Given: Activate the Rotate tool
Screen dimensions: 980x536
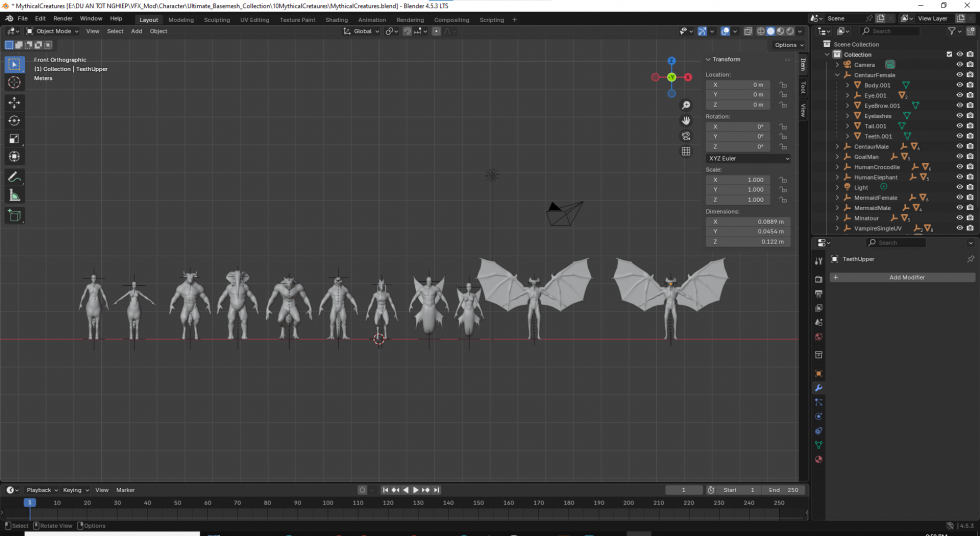Looking at the screenshot, I should coord(14,120).
